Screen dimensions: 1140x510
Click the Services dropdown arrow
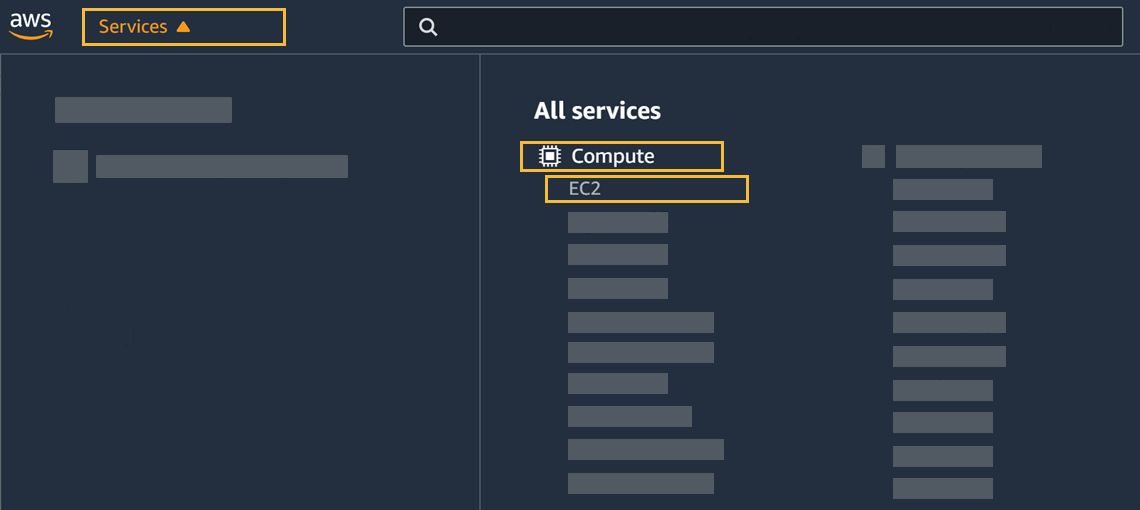coord(183,27)
